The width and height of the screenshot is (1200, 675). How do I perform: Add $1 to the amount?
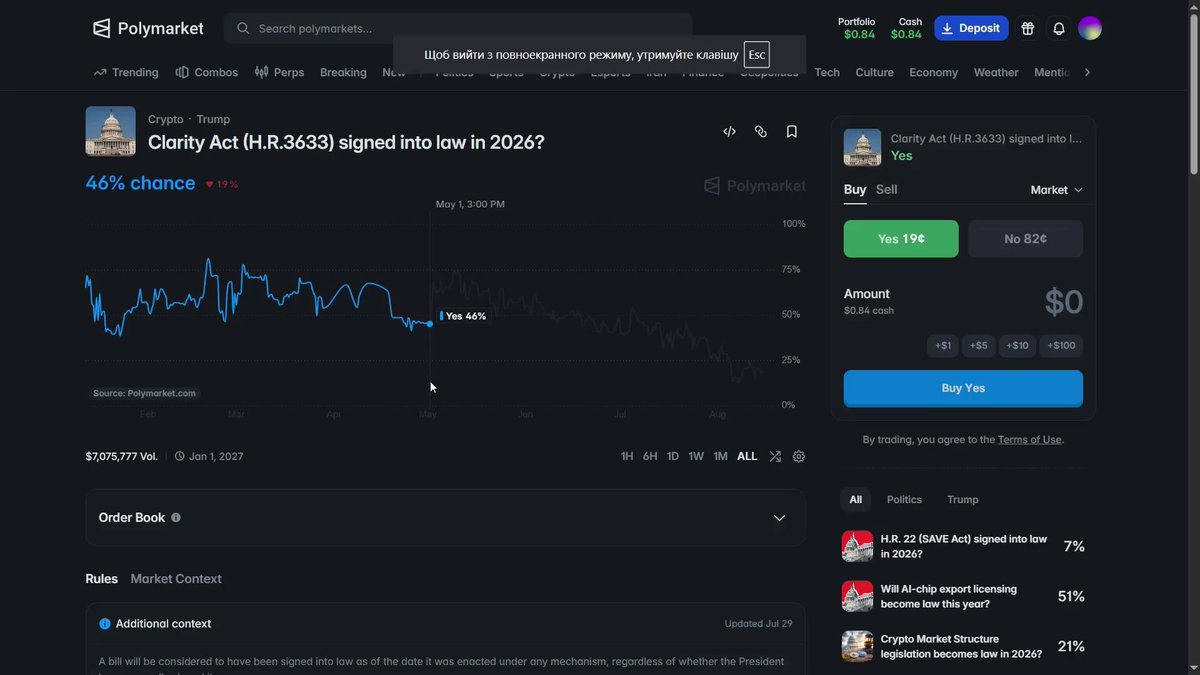click(x=943, y=346)
